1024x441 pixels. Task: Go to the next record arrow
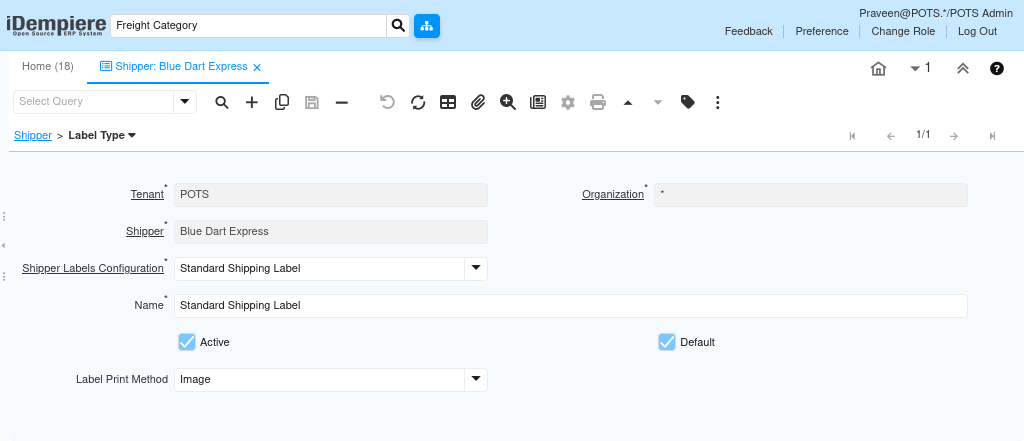tap(953, 136)
